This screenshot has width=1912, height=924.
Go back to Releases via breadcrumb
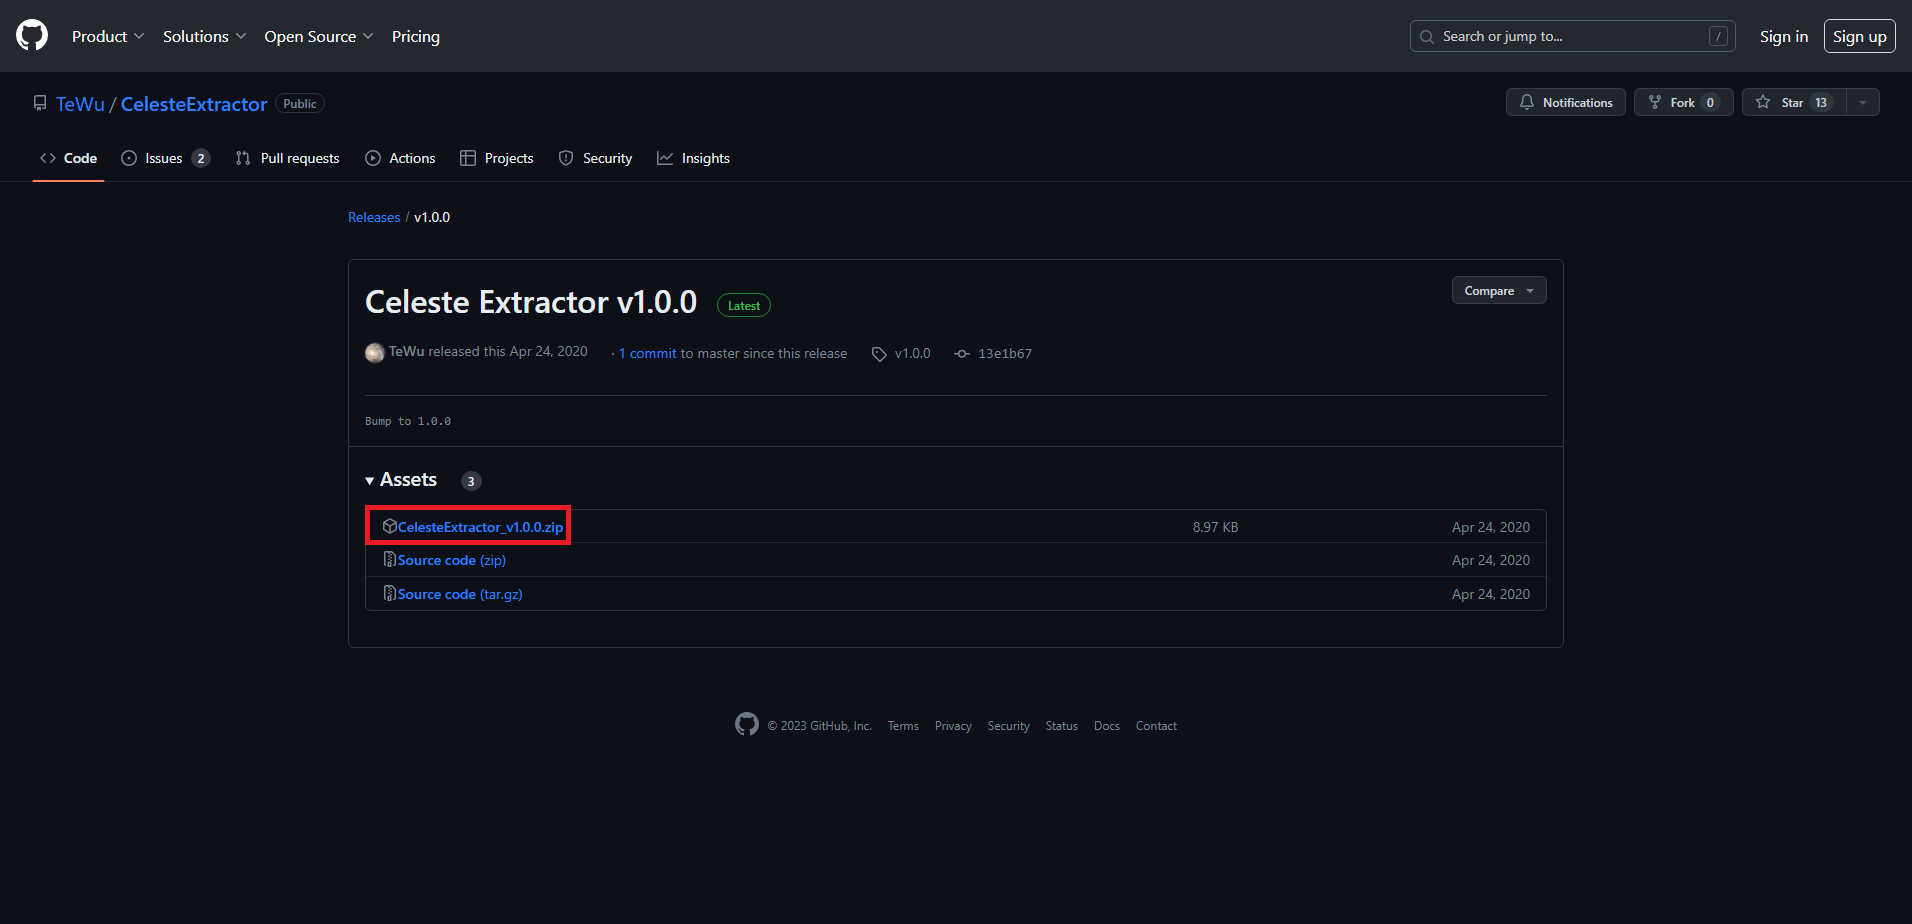click(374, 217)
